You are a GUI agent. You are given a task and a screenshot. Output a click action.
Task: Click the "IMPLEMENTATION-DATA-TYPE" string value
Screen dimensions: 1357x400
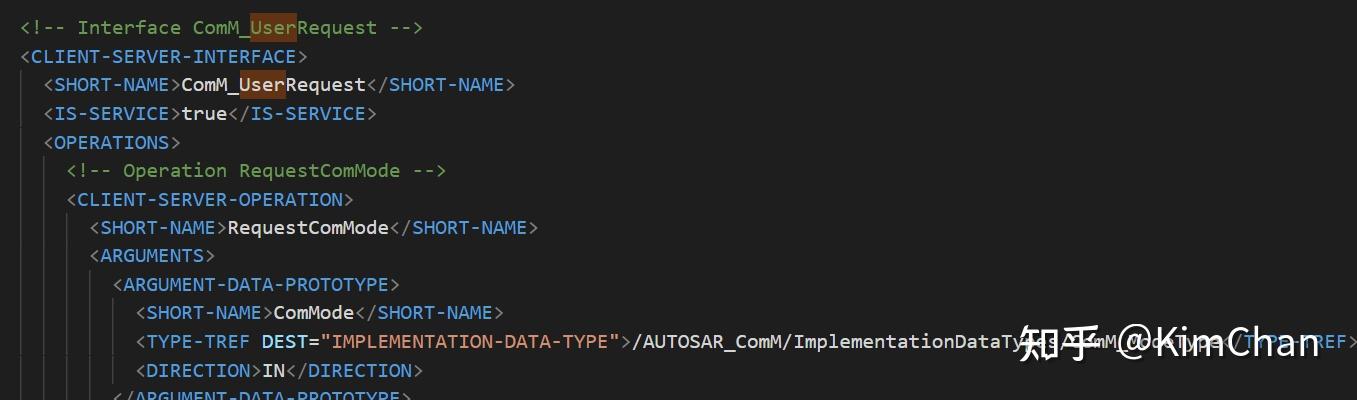coord(470,342)
